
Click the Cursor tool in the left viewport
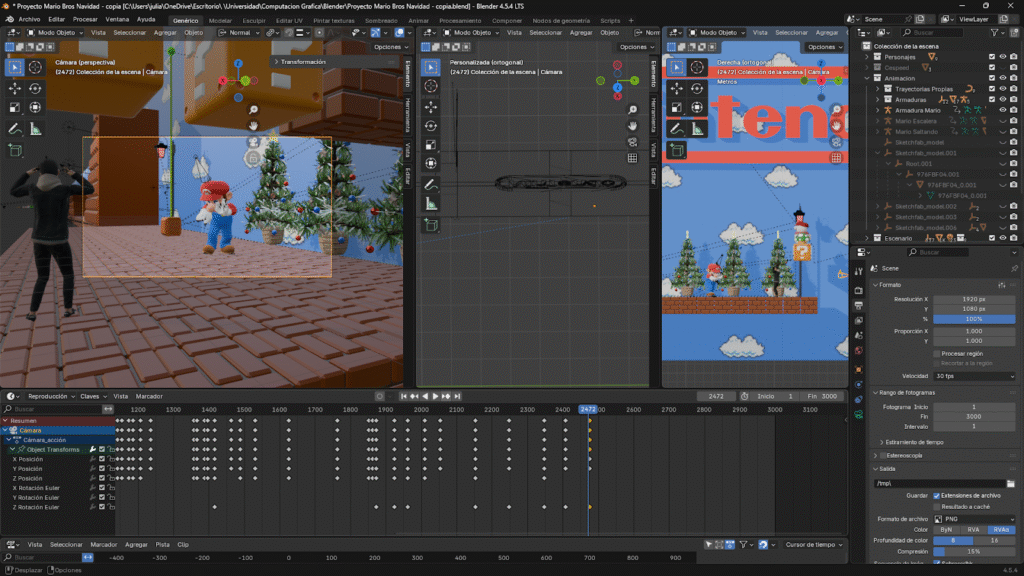(35, 67)
